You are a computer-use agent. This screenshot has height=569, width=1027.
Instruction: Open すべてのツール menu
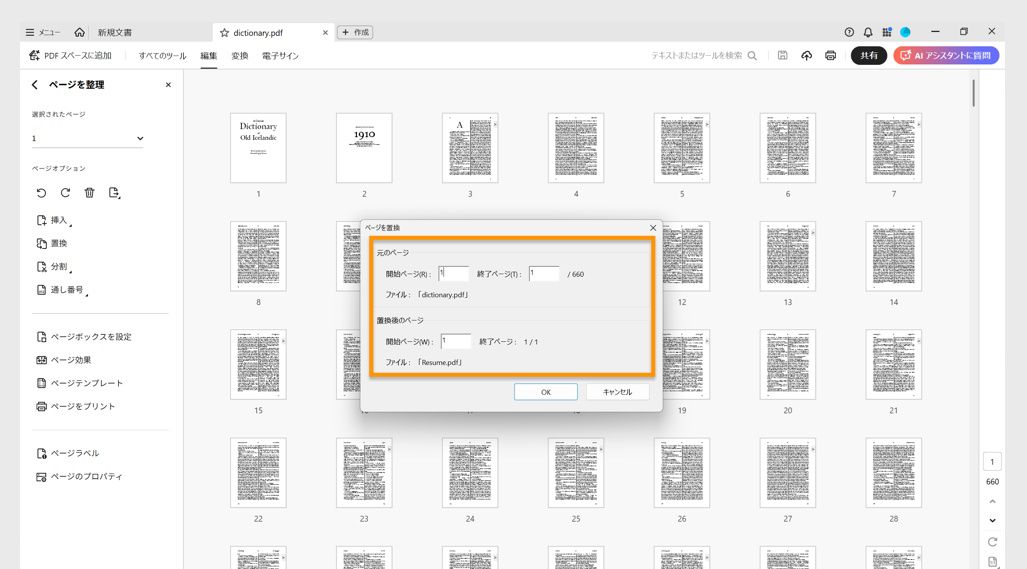[162, 56]
